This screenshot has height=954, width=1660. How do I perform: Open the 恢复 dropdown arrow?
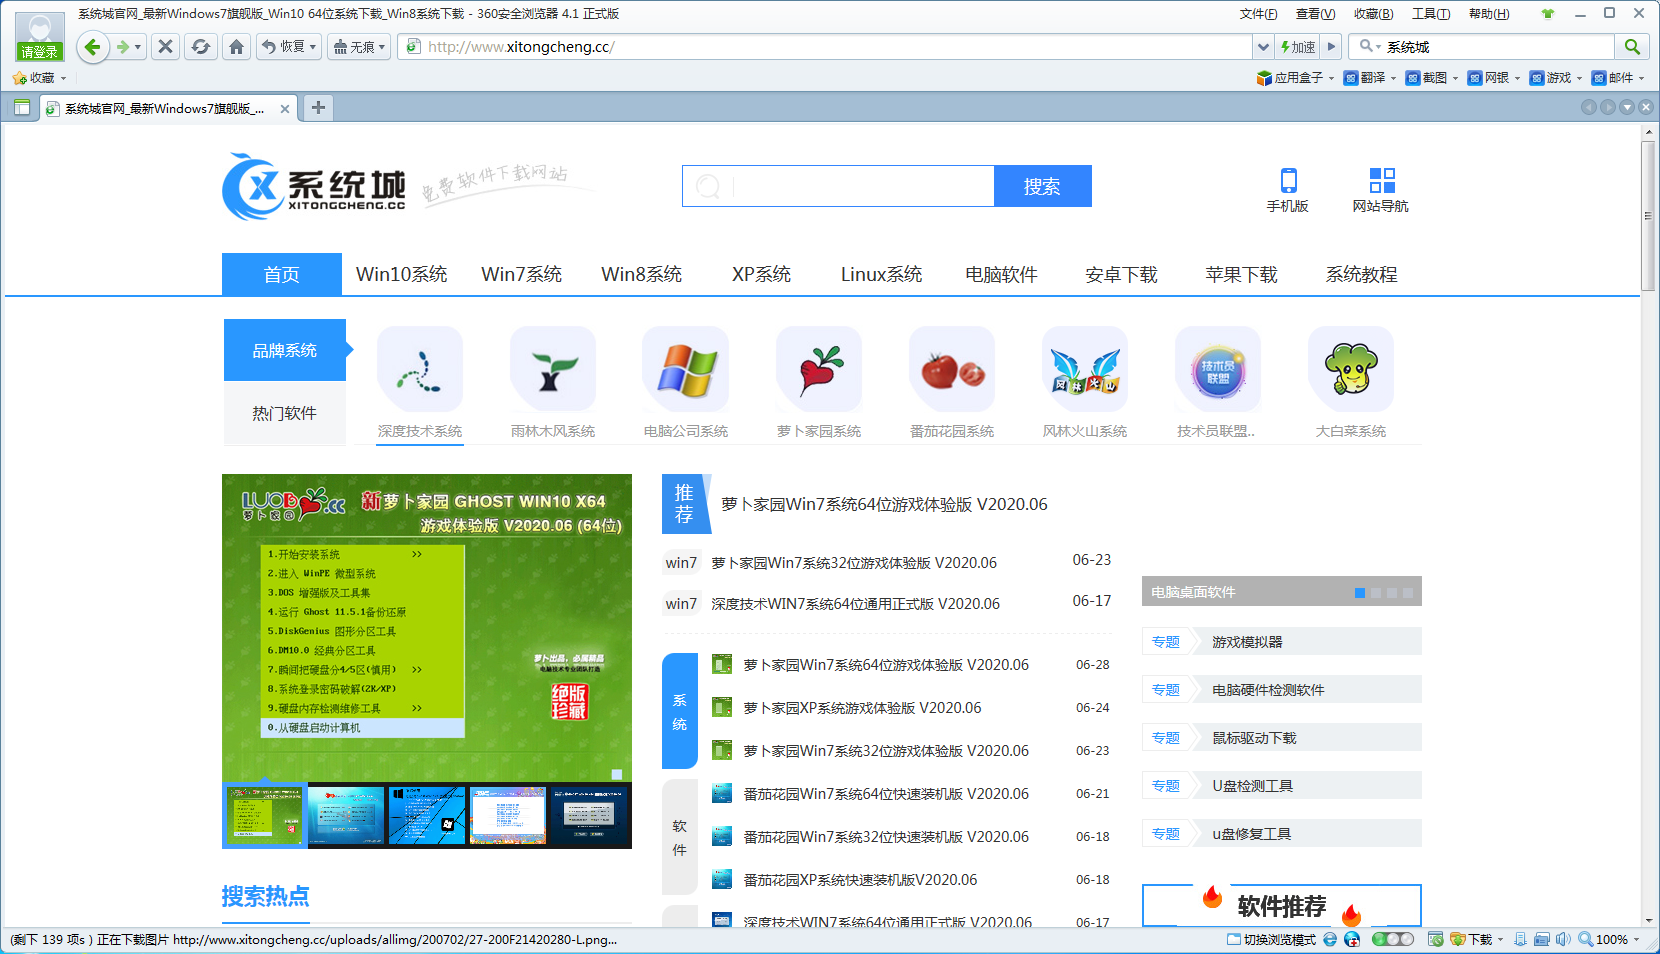(x=314, y=47)
